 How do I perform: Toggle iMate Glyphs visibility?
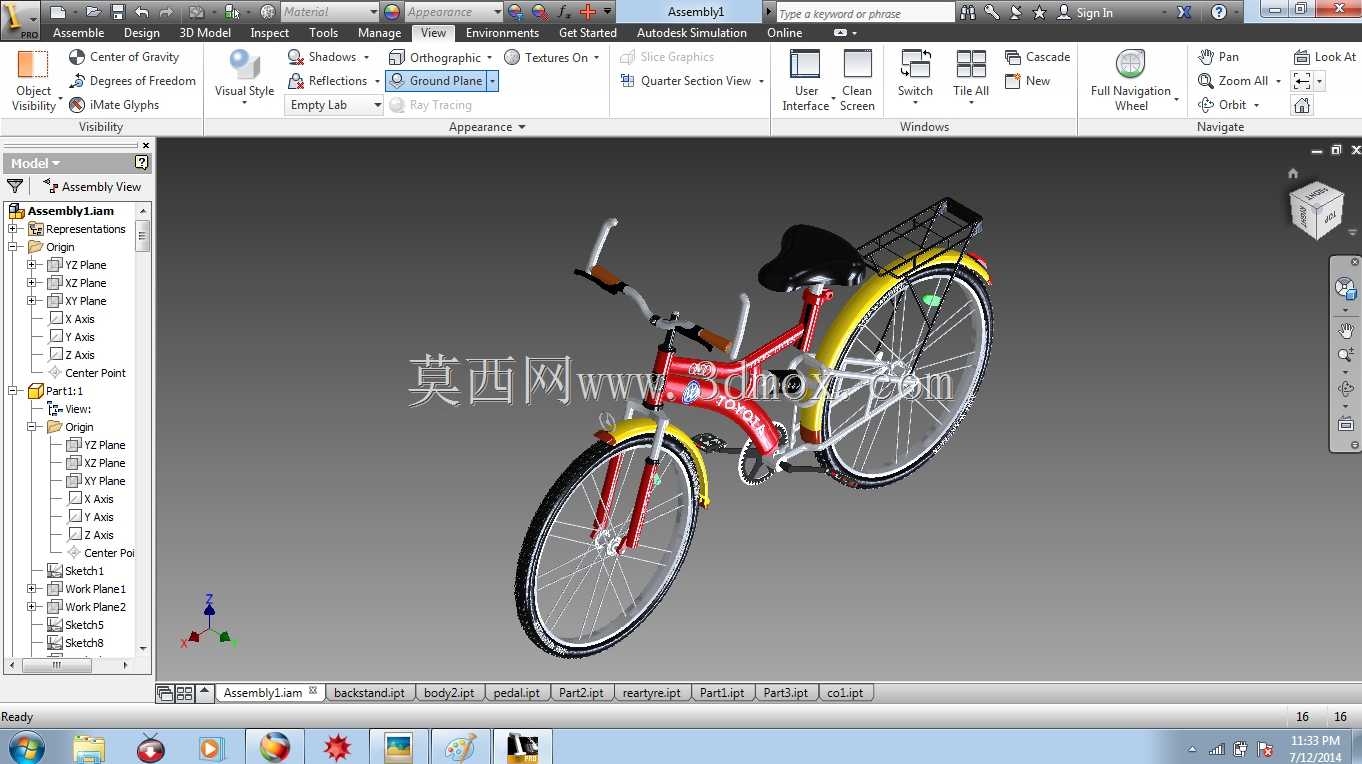point(114,105)
